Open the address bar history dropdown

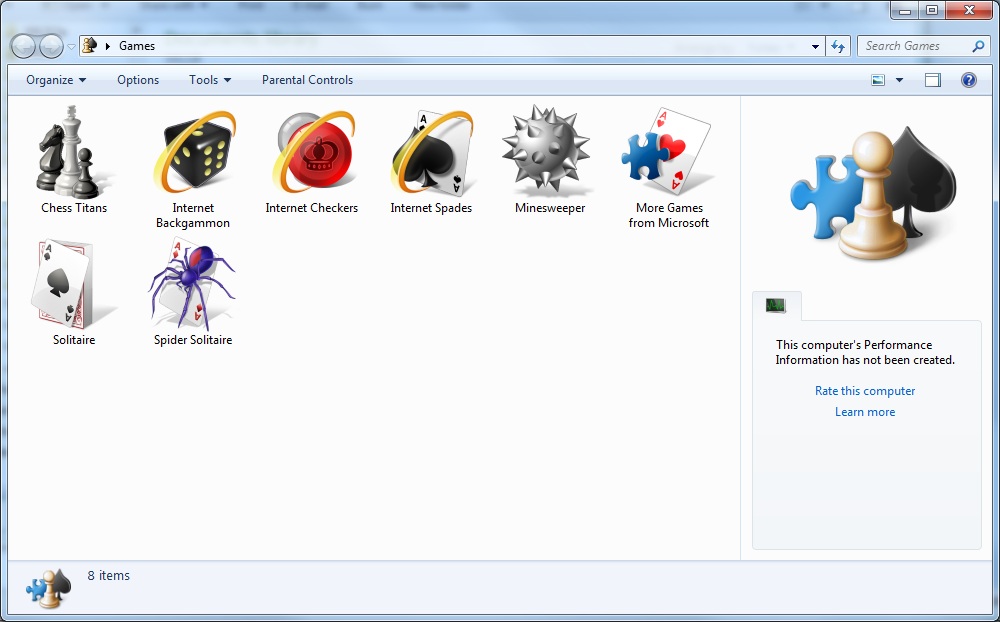814,46
